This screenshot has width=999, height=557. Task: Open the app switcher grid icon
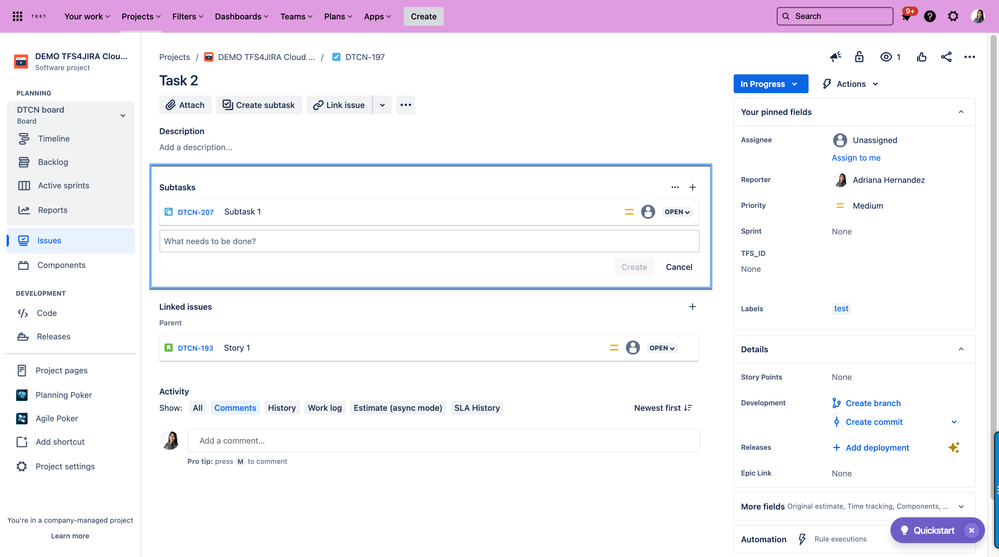[x=17, y=16]
